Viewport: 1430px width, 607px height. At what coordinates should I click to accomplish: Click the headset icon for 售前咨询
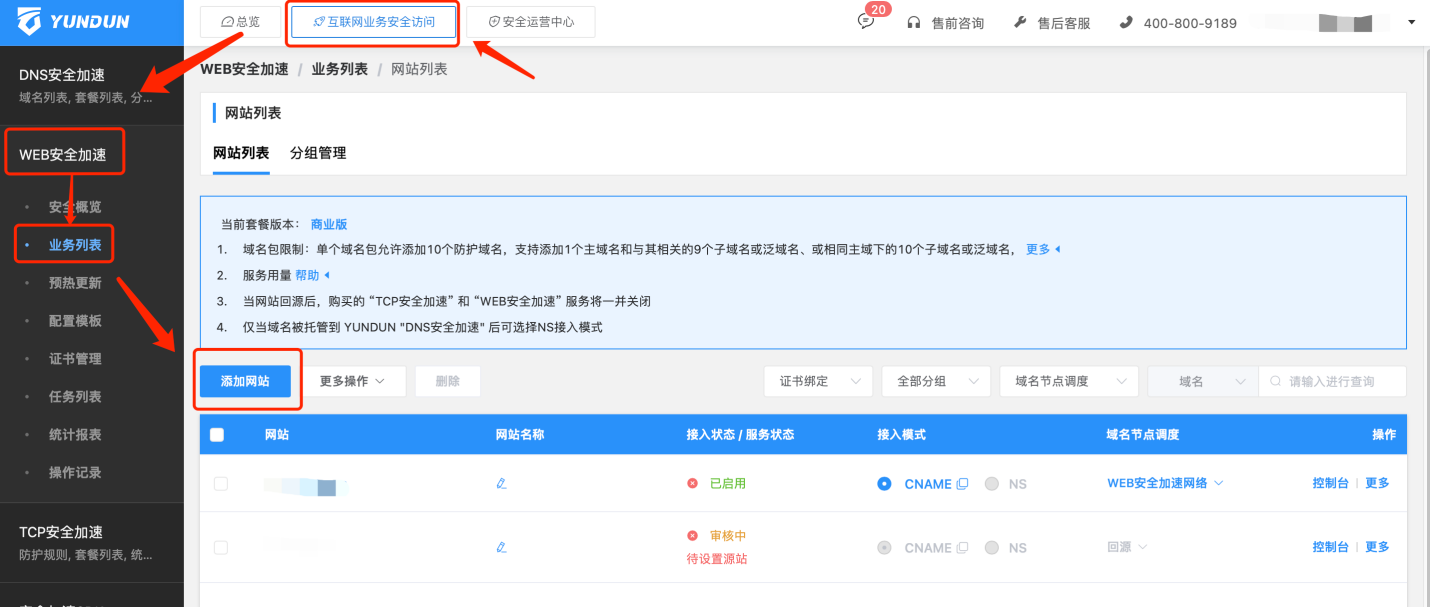click(x=913, y=22)
